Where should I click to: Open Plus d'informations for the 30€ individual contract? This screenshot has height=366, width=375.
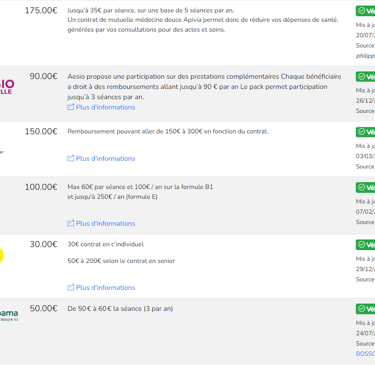pyautogui.click(x=105, y=288)
